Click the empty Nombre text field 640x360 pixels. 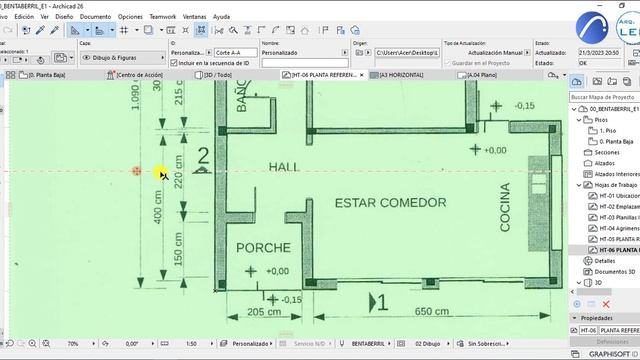tap(305, 63)
